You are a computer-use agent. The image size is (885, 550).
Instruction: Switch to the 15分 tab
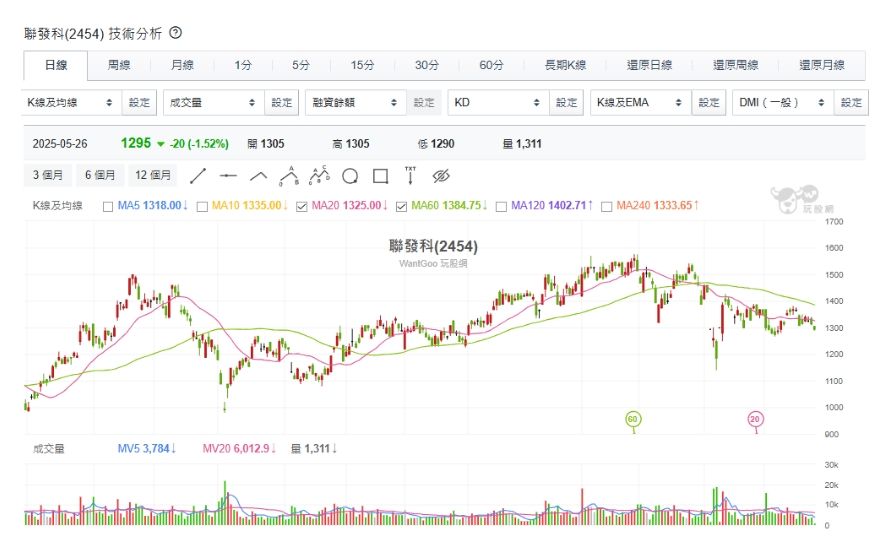(362, 65)
